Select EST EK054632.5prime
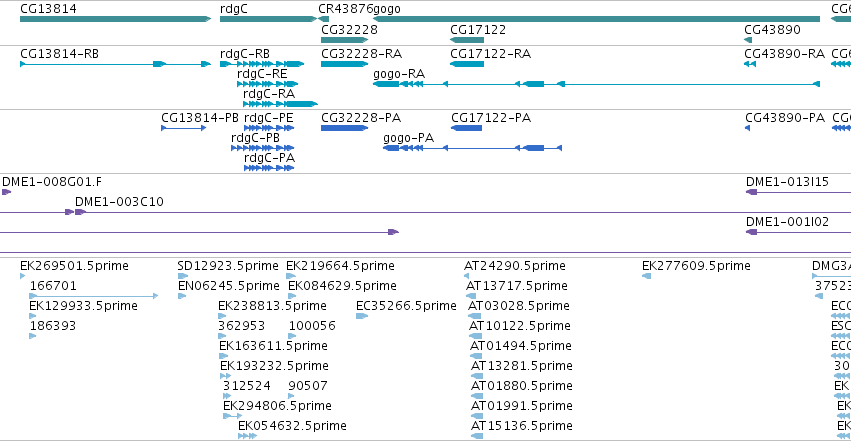851x441 pixels. click(247, 436)
